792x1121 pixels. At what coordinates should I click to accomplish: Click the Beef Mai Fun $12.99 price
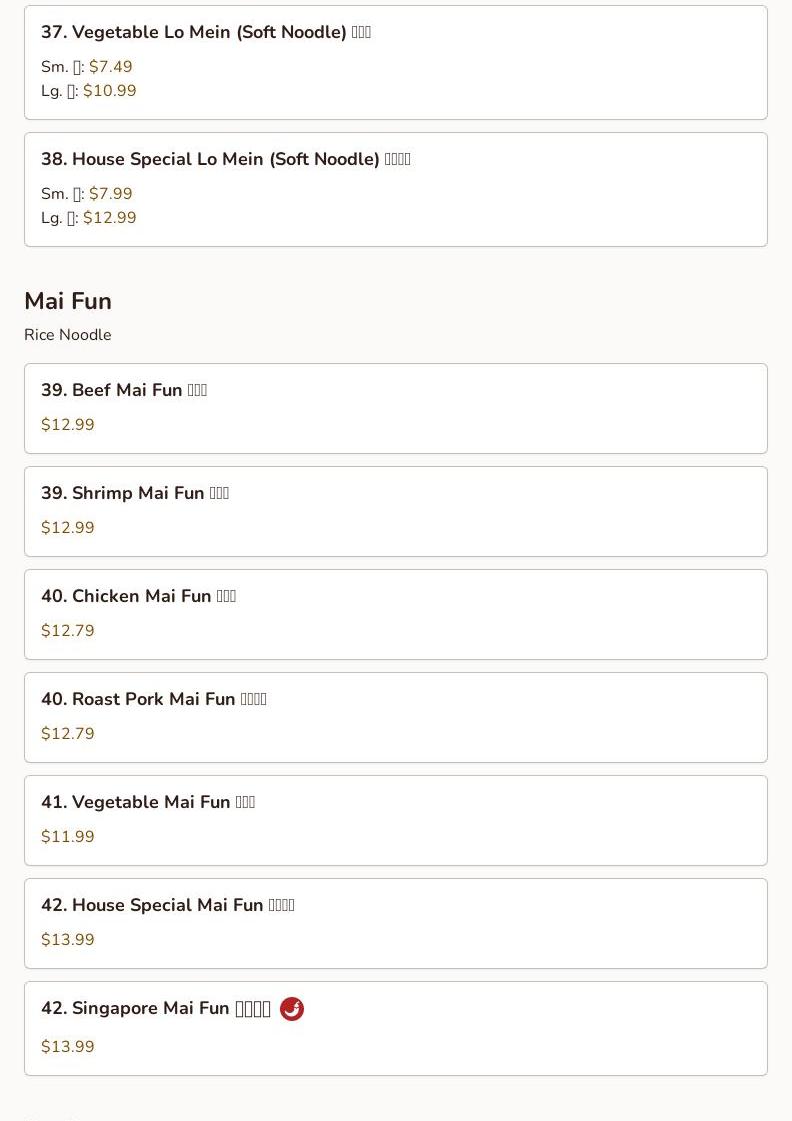click(68, 425)
